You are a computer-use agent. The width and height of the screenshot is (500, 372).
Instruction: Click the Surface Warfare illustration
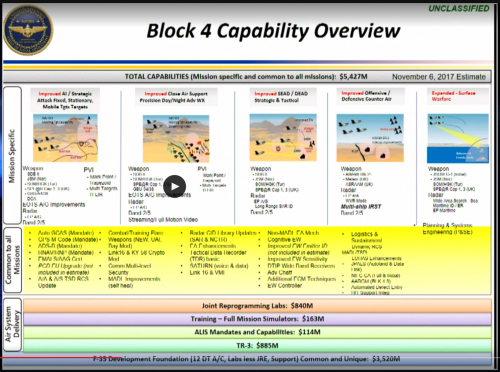[458, 138]
